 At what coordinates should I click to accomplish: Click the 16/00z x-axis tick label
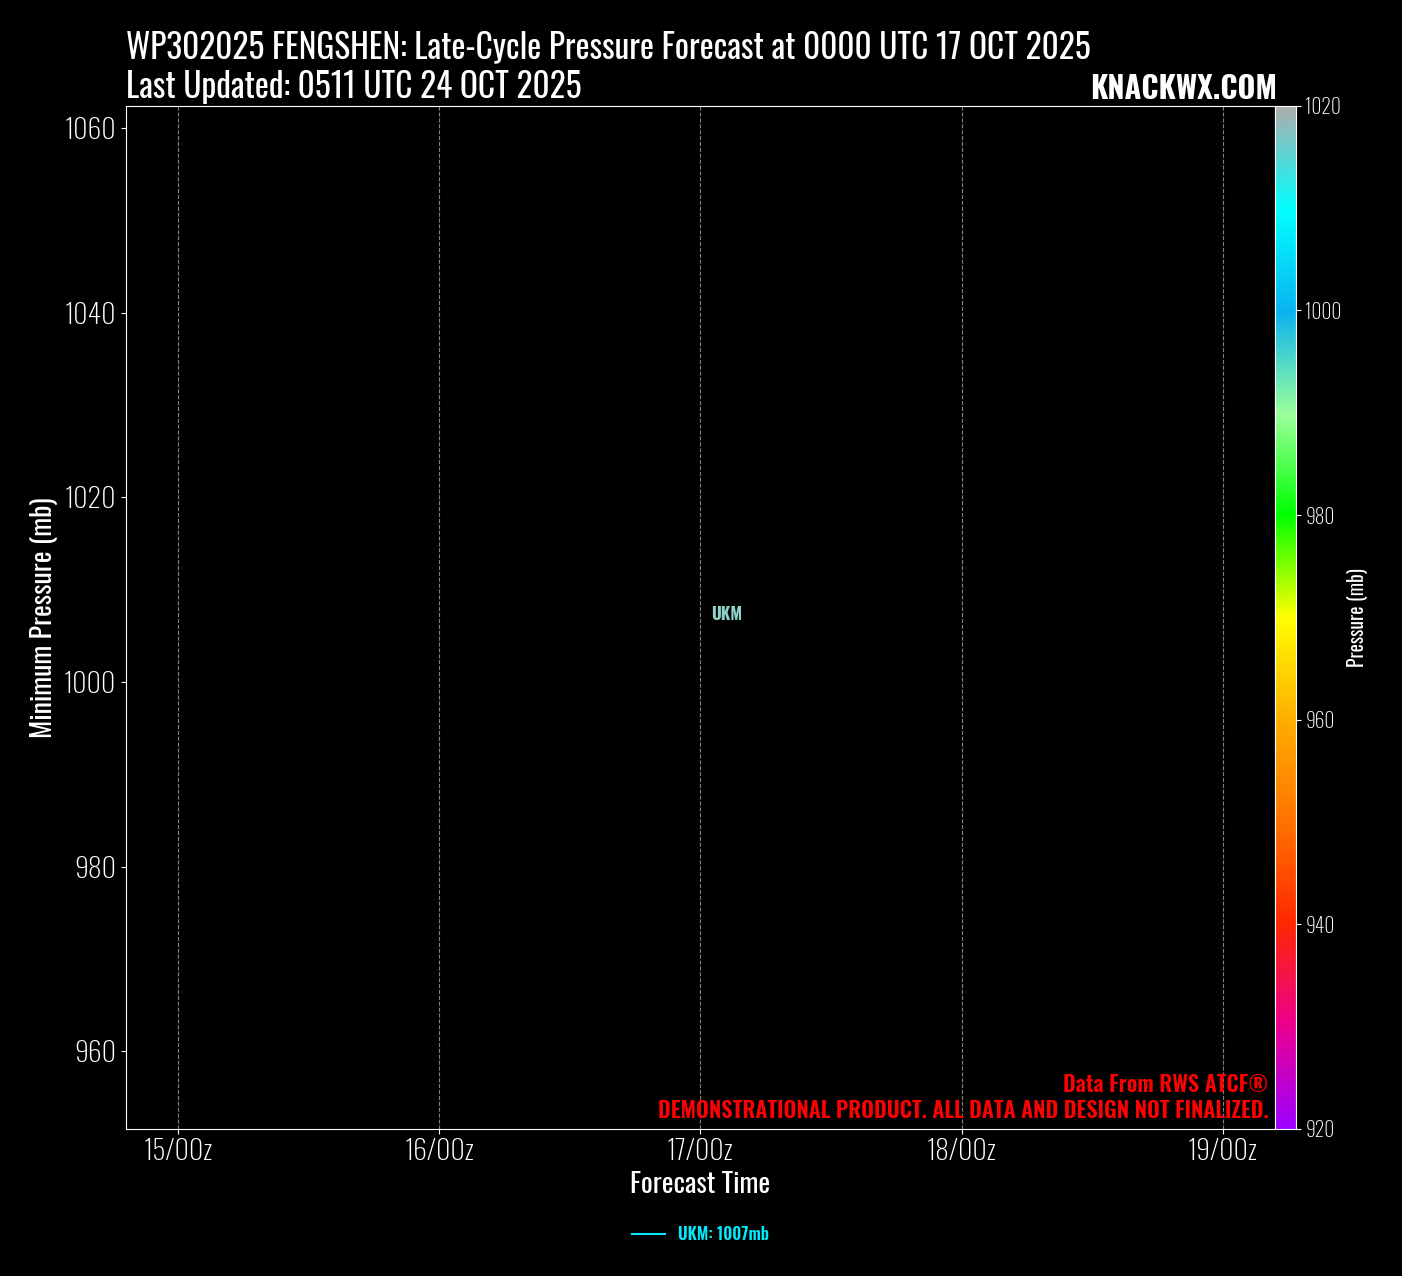tap(439, 1150)
